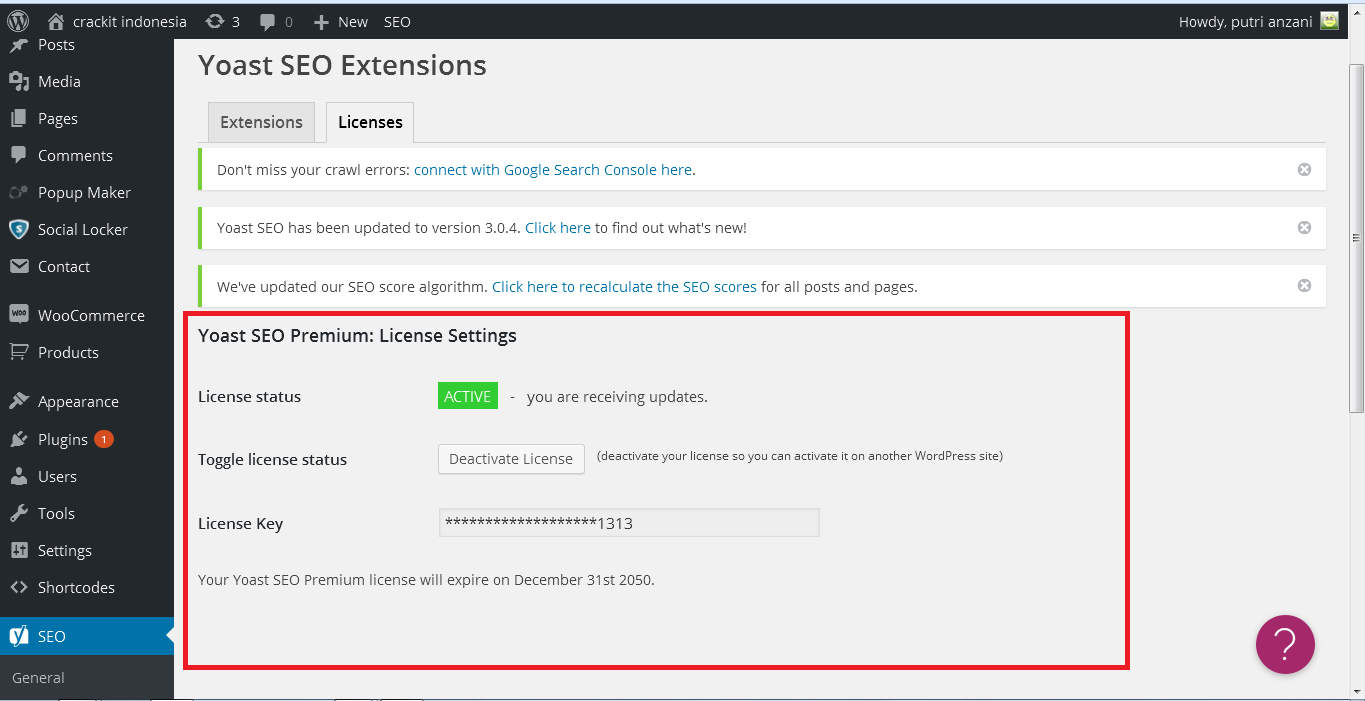Dismiss the version 3.0.4 update notice
The height and width of the screenshot is (701, 1365).
(1304, 227)
